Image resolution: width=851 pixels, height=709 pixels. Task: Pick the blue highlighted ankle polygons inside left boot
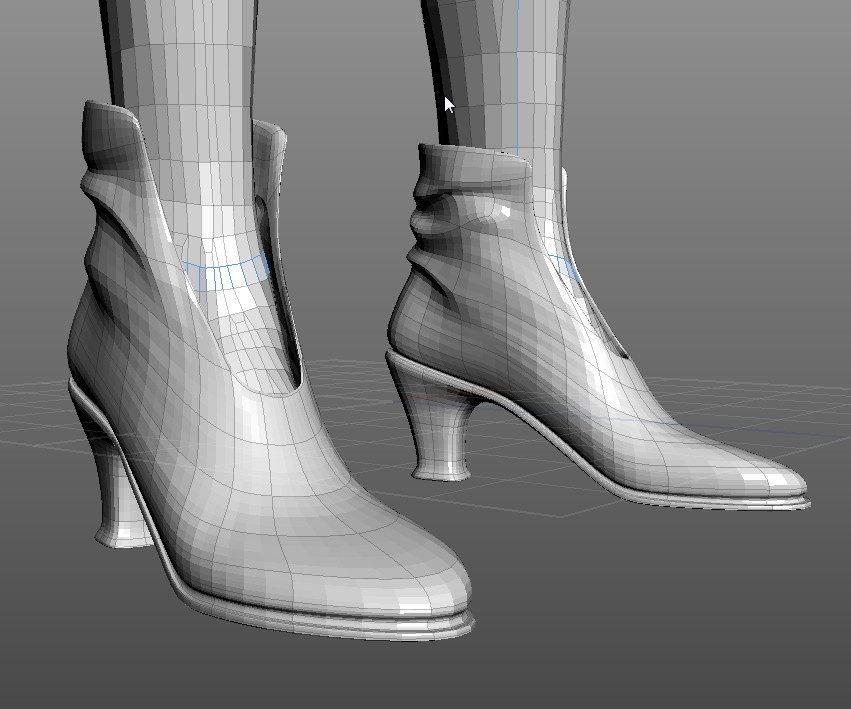[227, 276]
